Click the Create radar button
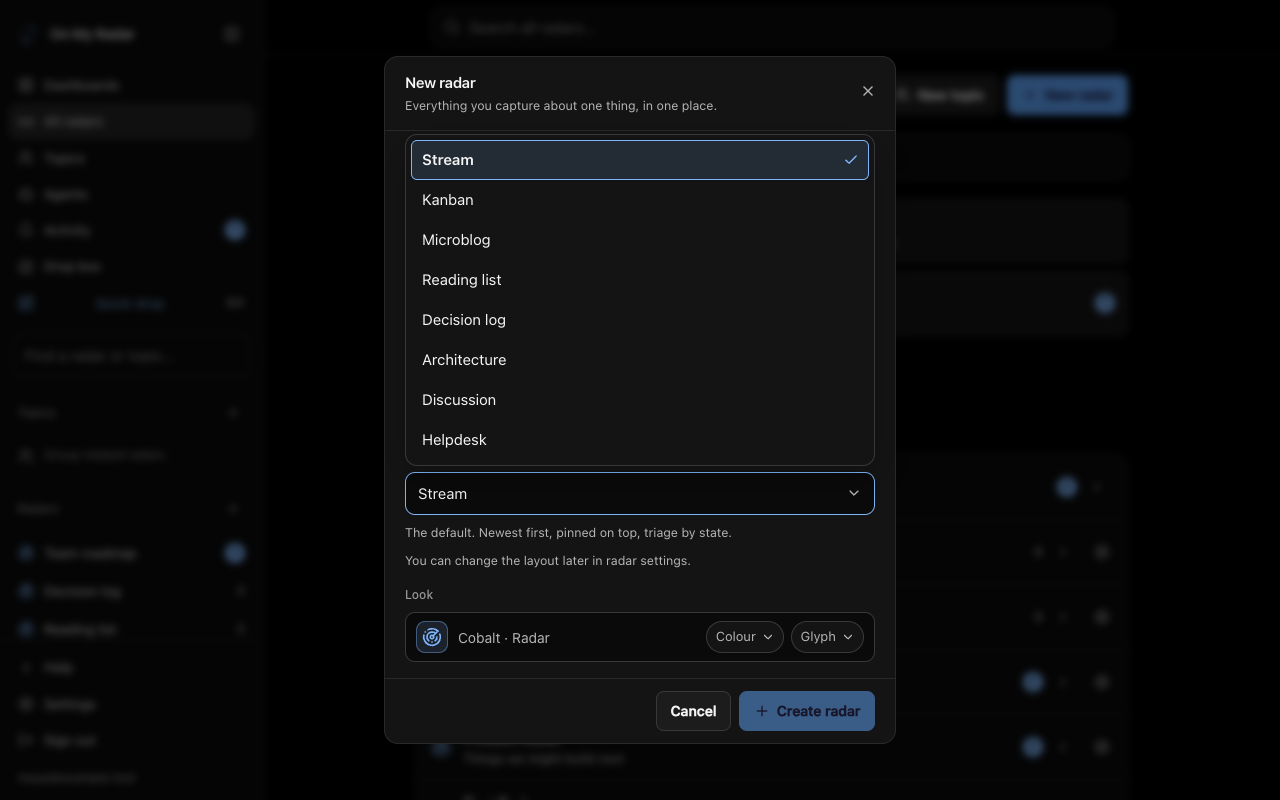Screen dimensions: 1280x800 pos(807,711)
